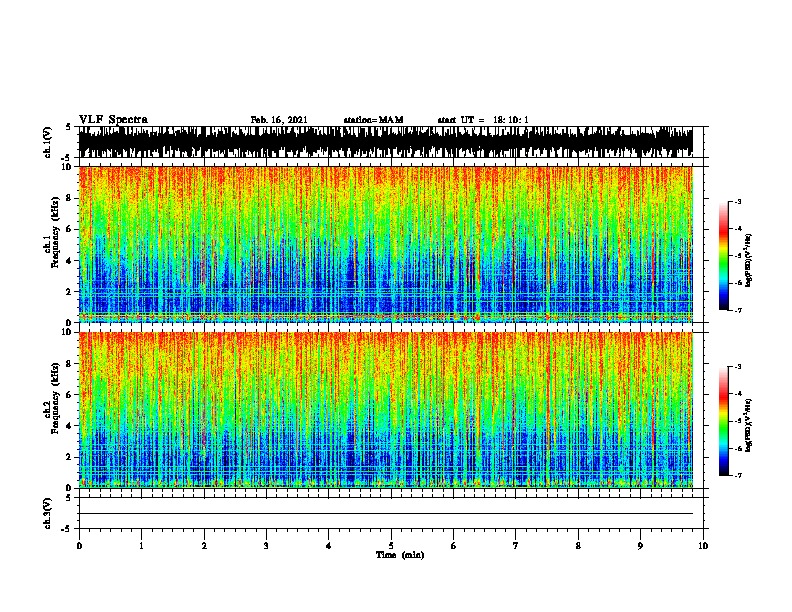Click the '-7' label below ch.2 colorbar
792x612 pixels.
pyautogui.click(x=737, y=475)
